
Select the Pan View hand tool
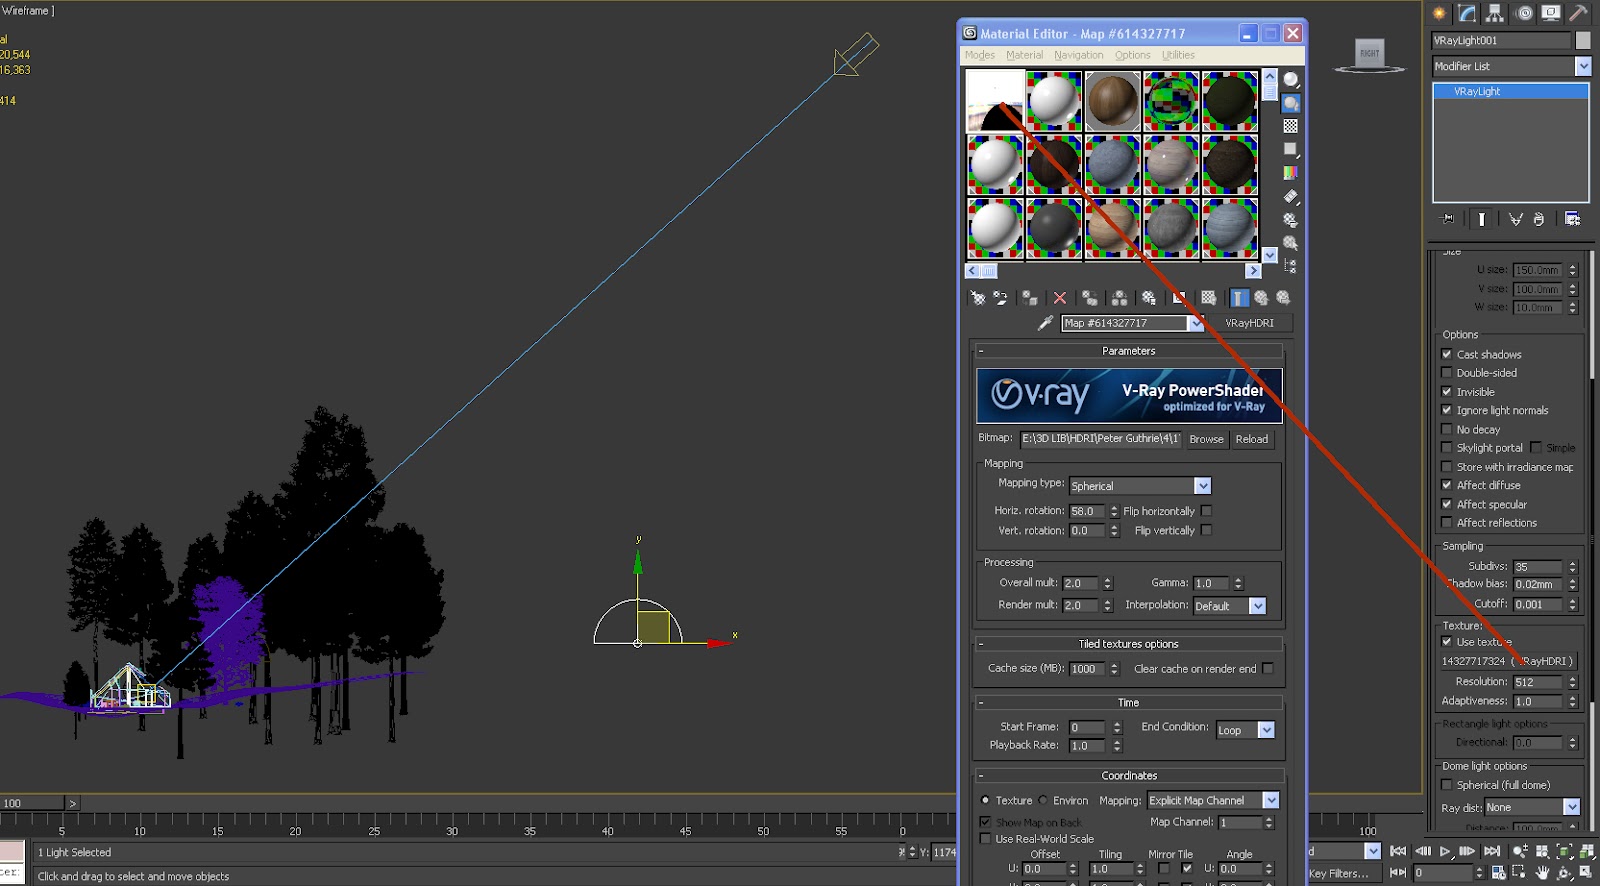pyautogui.click(x=1544, y=873)
